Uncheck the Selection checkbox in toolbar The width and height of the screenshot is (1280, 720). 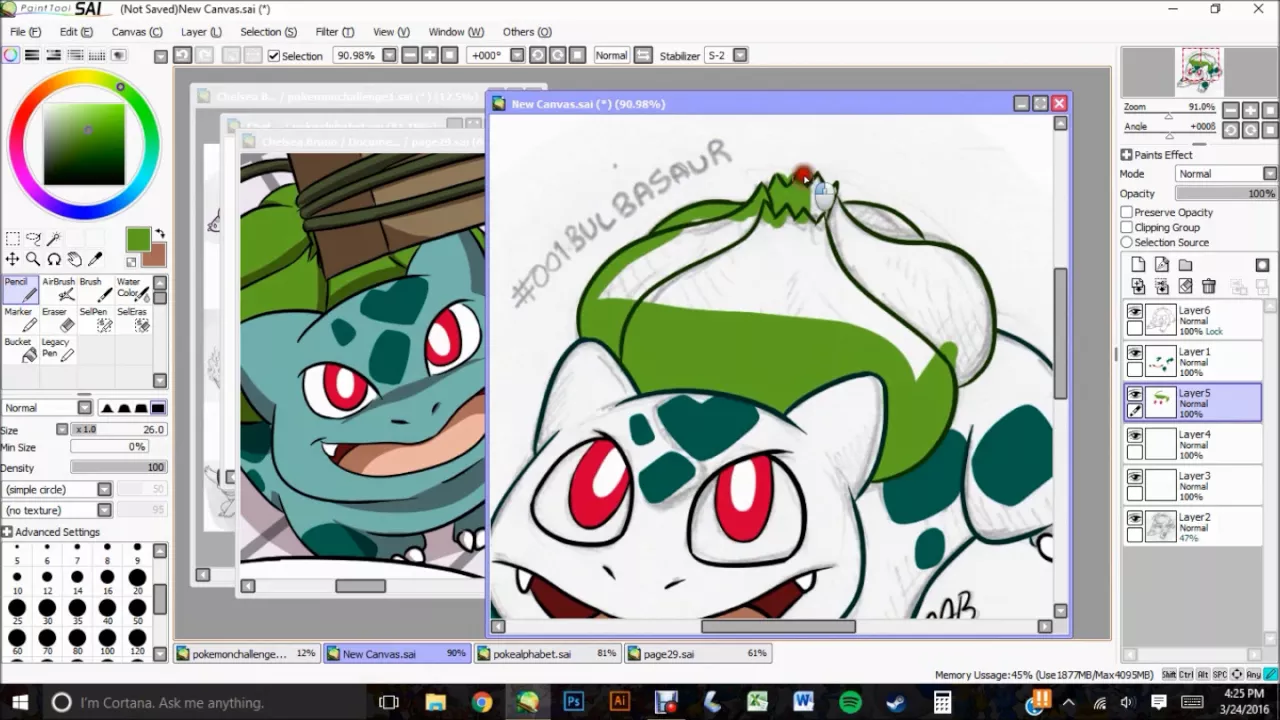click(x=274, y=56)
